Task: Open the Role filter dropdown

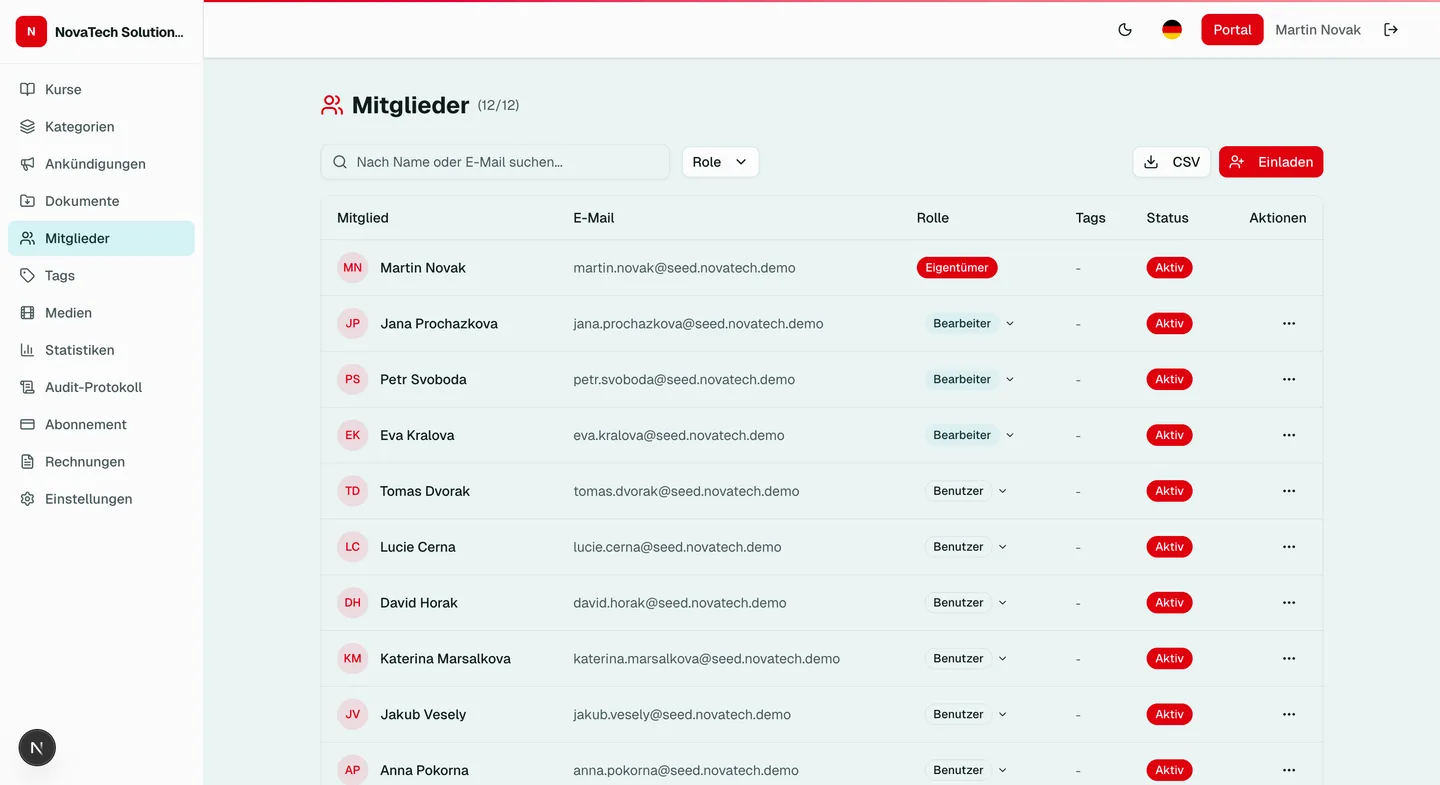Action: point(719,161)
